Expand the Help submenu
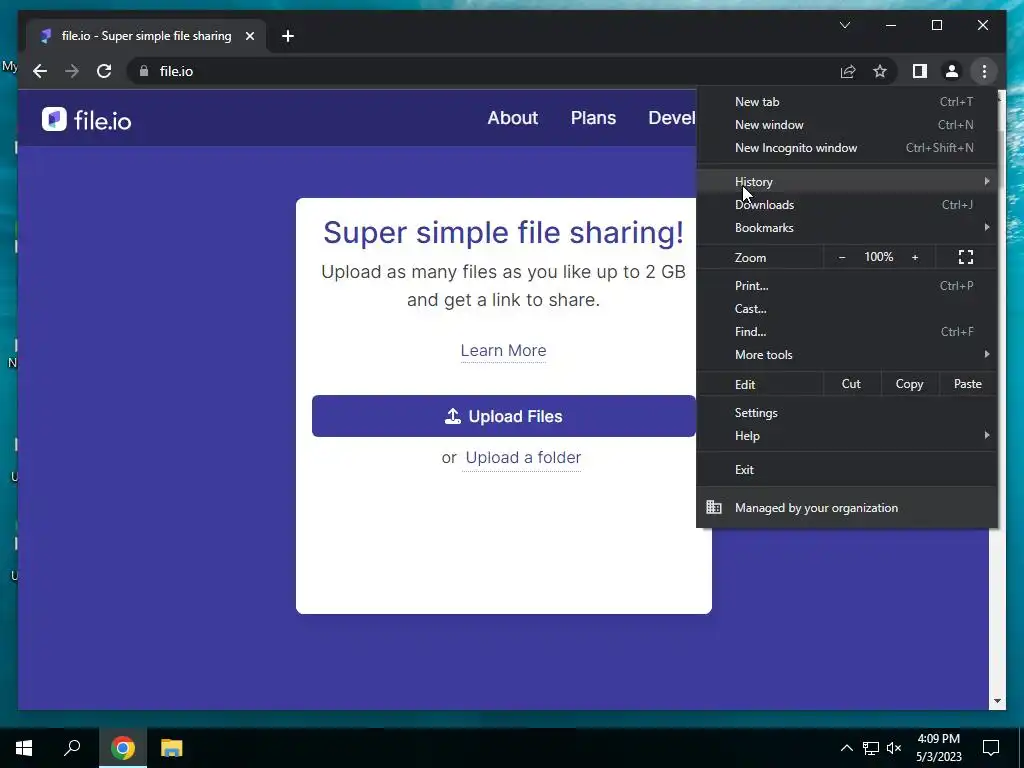Viewport: 1024px width, 768px height. pos(846,436)
